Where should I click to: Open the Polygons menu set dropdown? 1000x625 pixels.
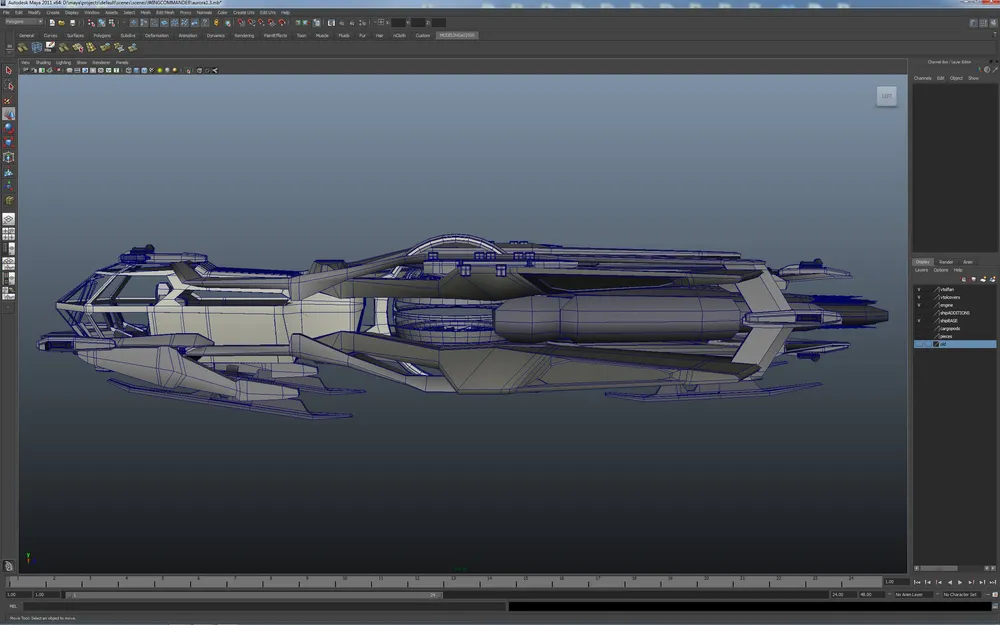pos(24,21)
